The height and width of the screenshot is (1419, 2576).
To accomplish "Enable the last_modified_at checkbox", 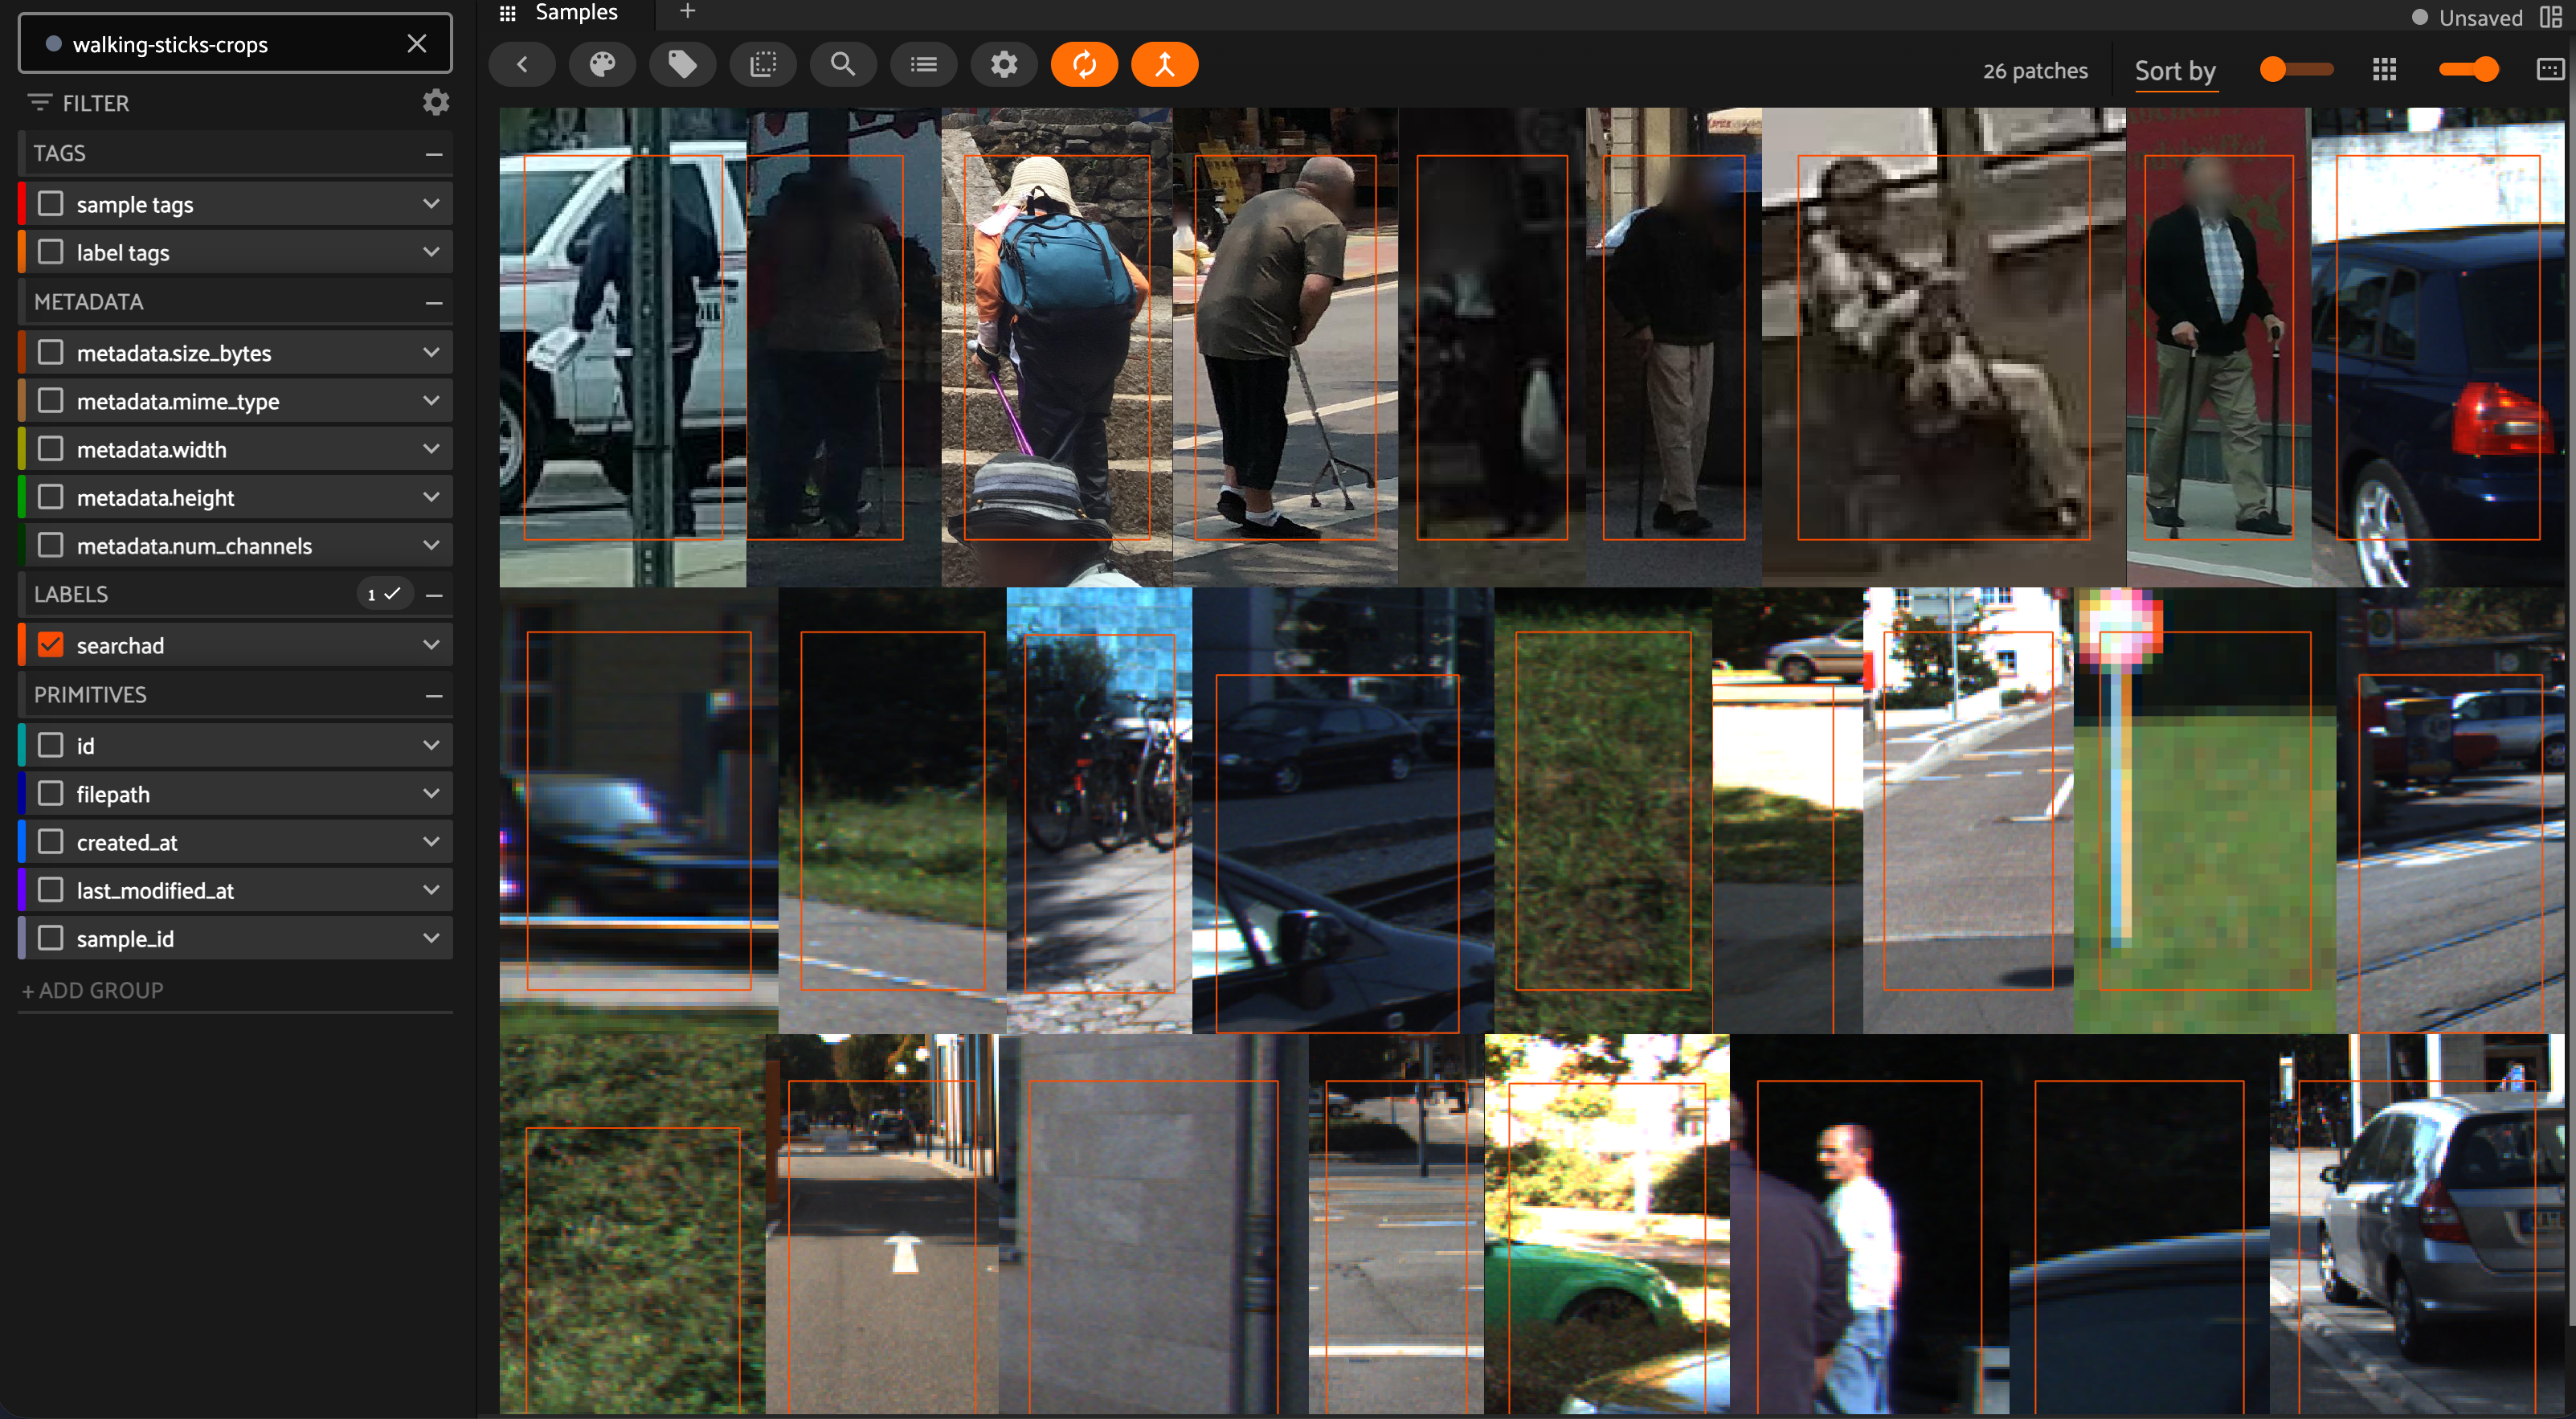I will coord(50,890).
